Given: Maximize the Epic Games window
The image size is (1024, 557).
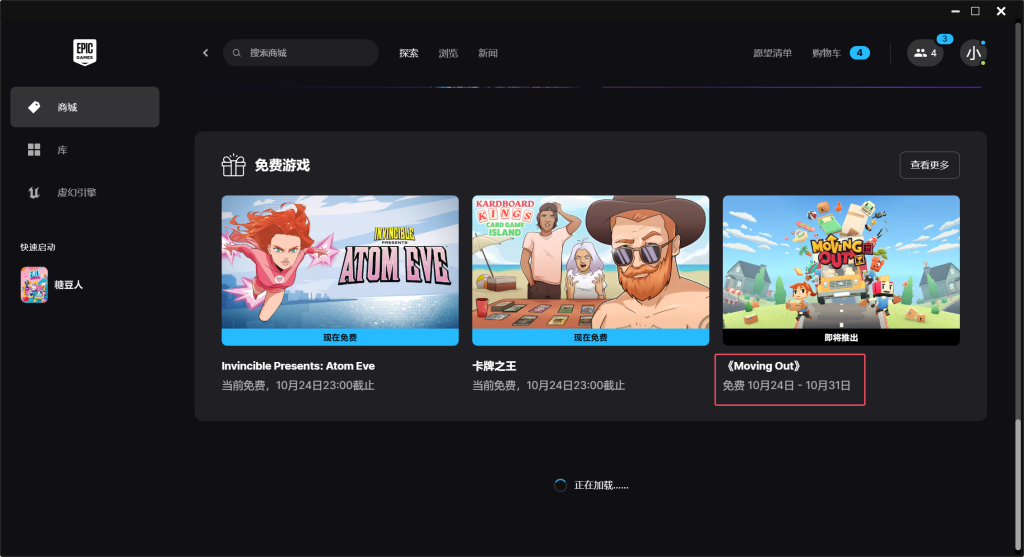Looking at the screenshot, I should 975,11.
